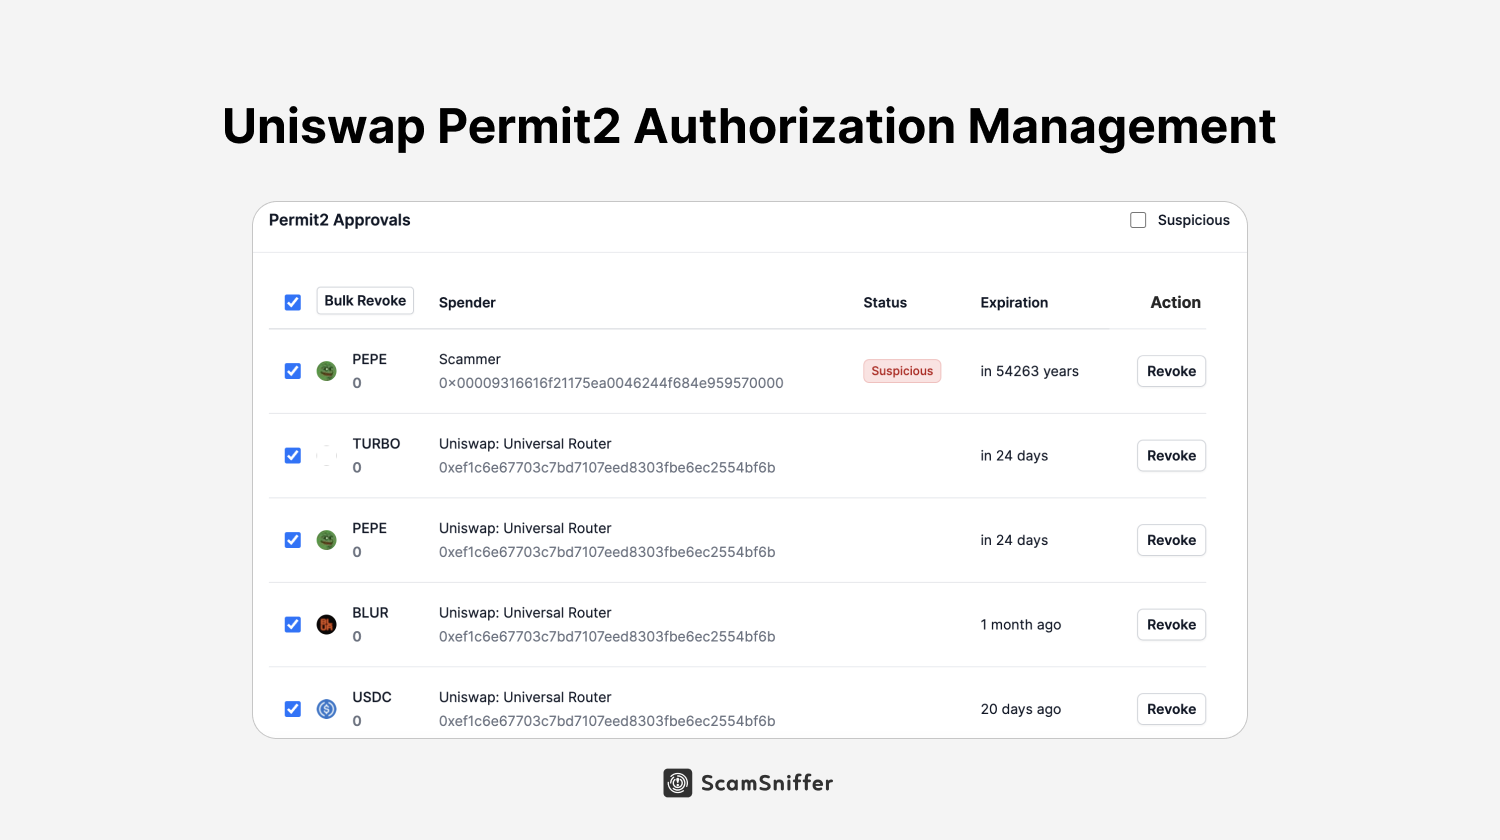Image resolution: width=1500 pixels, height=840 pixels.
Task: Click the Universal Router address in the BLUR row
Action: coord(607,636)
